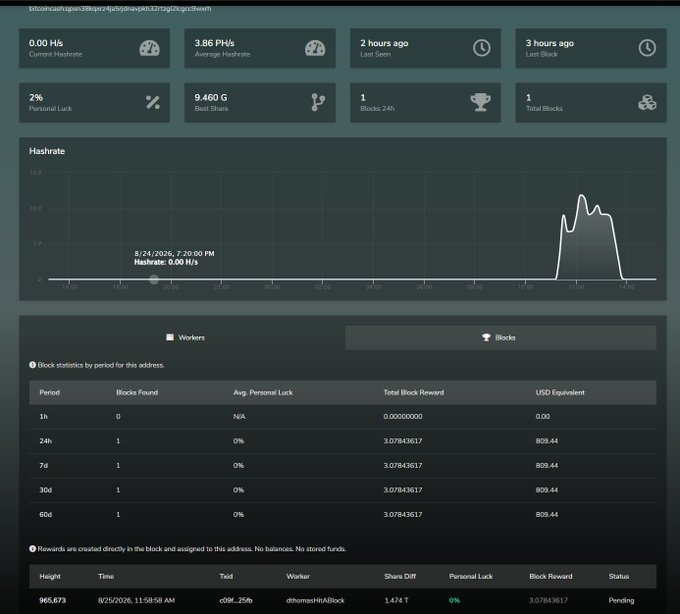
Task: Click the Last Seen clock icon
Action: click(x=481, y=48)
